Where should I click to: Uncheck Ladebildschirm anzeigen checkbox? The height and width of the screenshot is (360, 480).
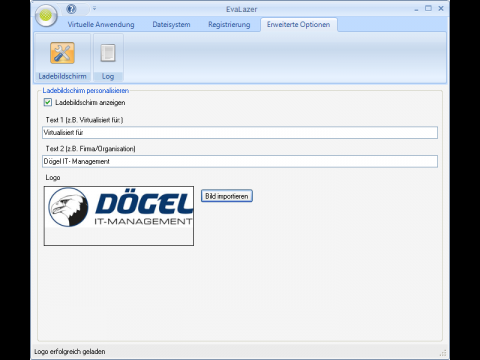click(x=48, y=102)
